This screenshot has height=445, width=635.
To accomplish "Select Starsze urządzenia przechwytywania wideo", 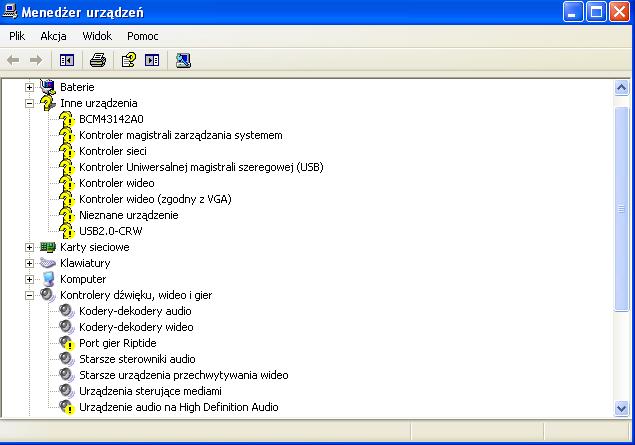I will point(184,375).
